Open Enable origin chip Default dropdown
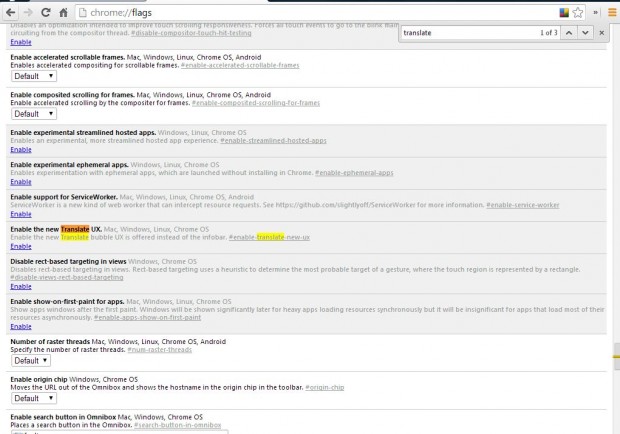620x434 pixels. pos(34,398)
